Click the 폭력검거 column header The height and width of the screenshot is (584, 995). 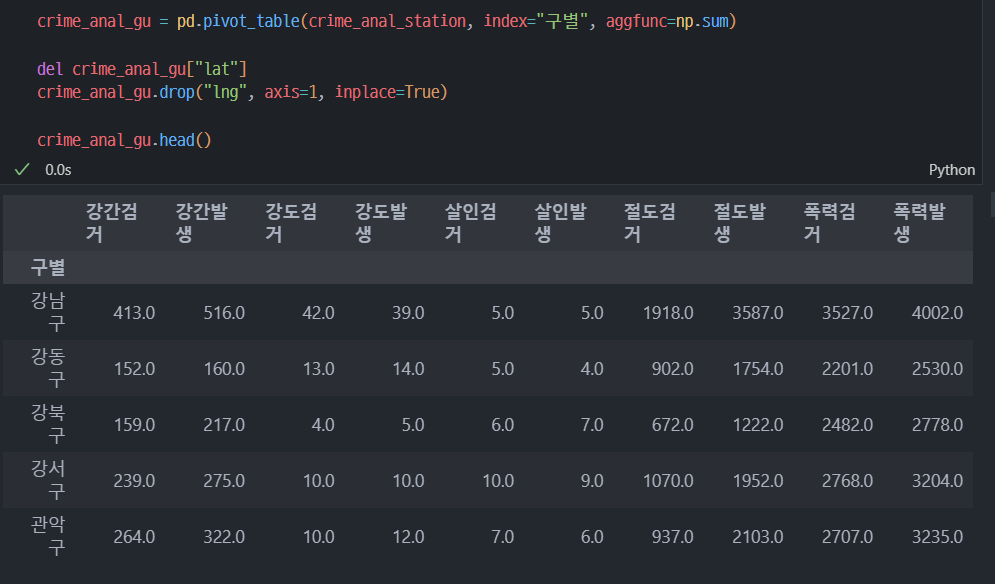tap(829, 223)
